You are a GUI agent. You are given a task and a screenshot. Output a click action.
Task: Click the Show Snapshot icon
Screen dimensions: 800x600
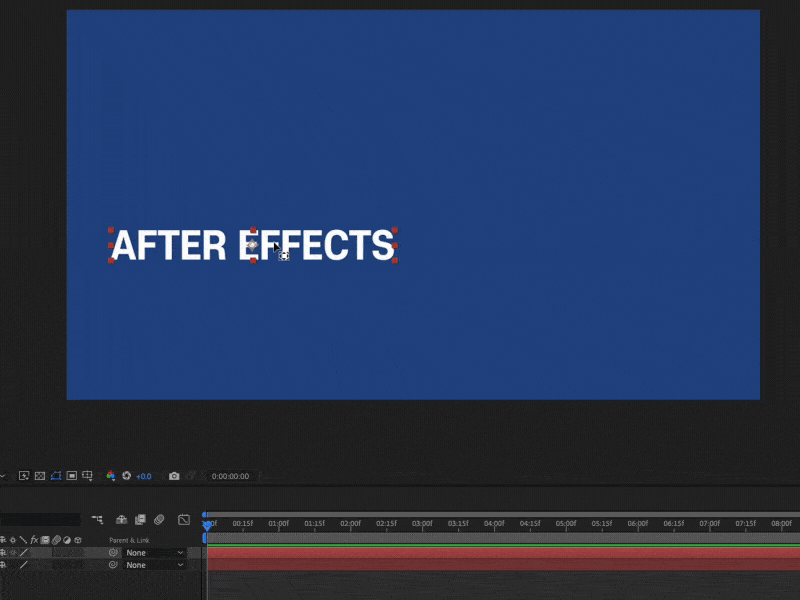click(190, 476)
